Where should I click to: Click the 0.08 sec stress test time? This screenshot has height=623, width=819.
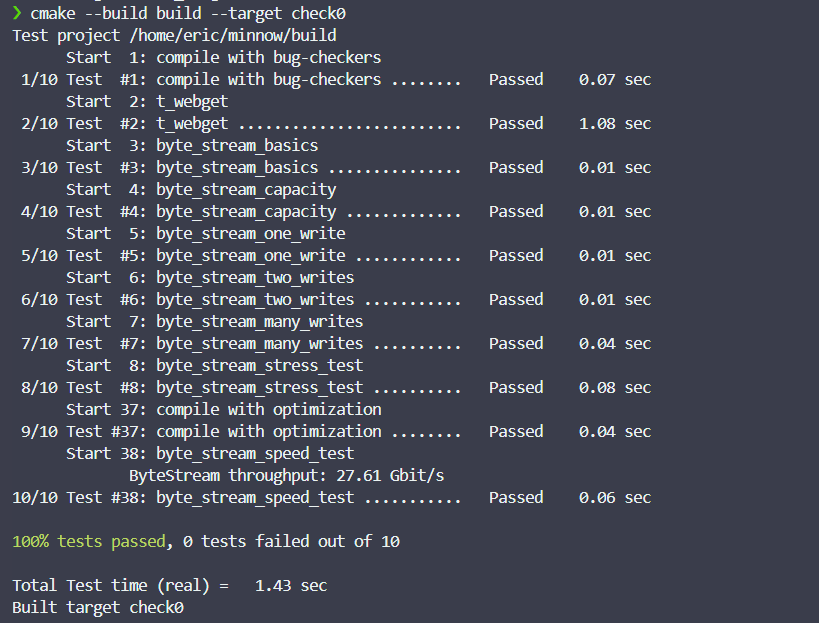[x=615, y=387]
